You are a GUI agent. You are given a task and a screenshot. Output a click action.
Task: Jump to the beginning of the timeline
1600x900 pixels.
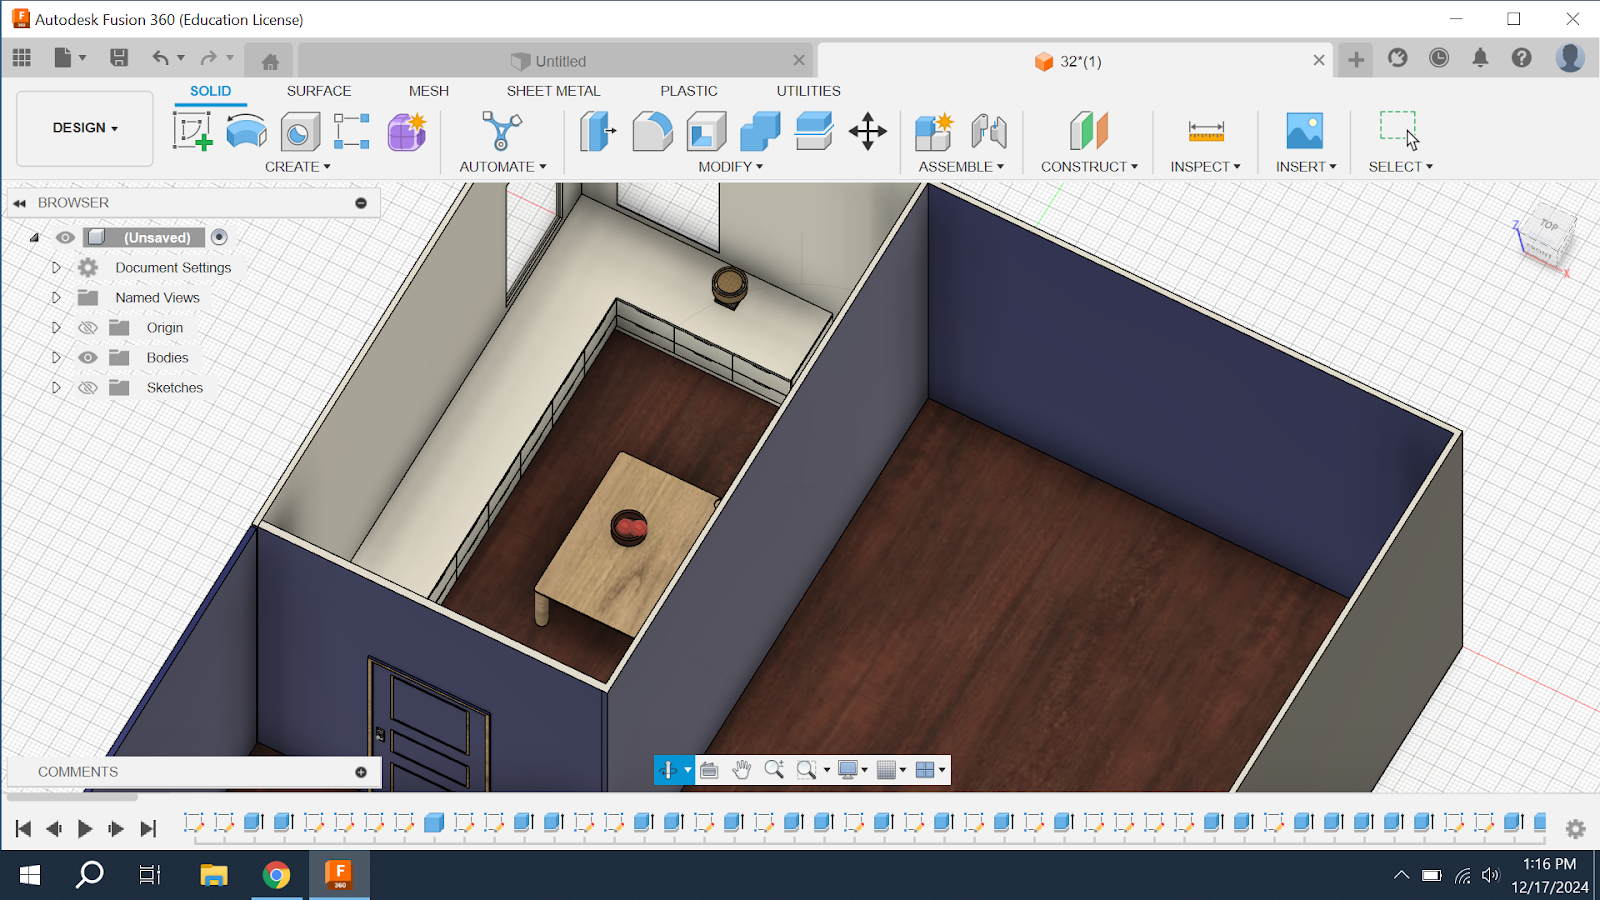pyautogui.click(x=23, y=828)
